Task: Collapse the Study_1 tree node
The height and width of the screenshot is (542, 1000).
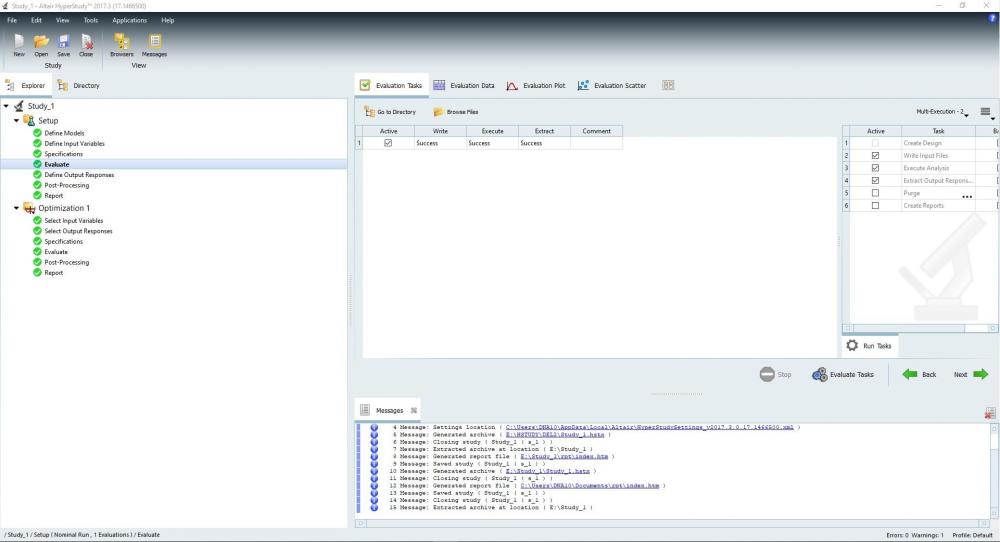Action: point(6,106)
